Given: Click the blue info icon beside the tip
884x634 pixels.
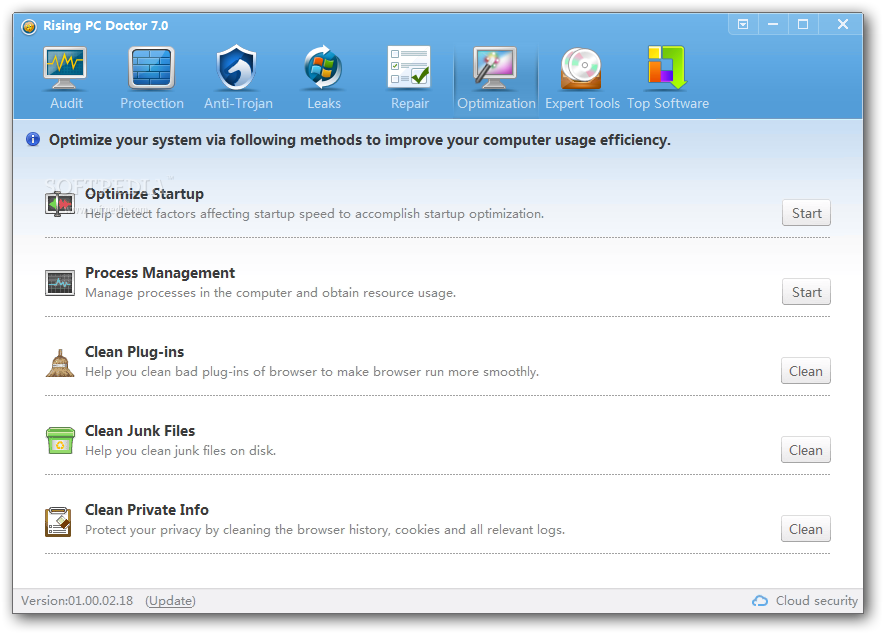Looking at the screenshot, I should tap(33, 139).
